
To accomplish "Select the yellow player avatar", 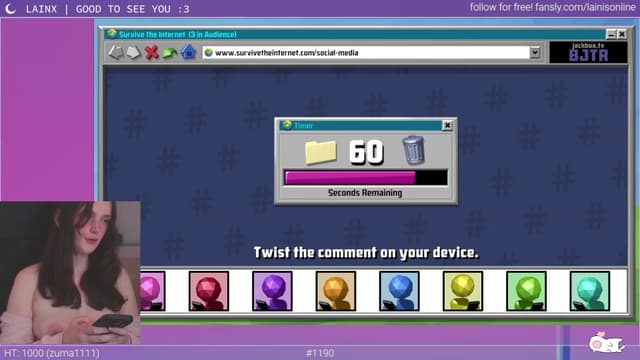I will [463, 291].
